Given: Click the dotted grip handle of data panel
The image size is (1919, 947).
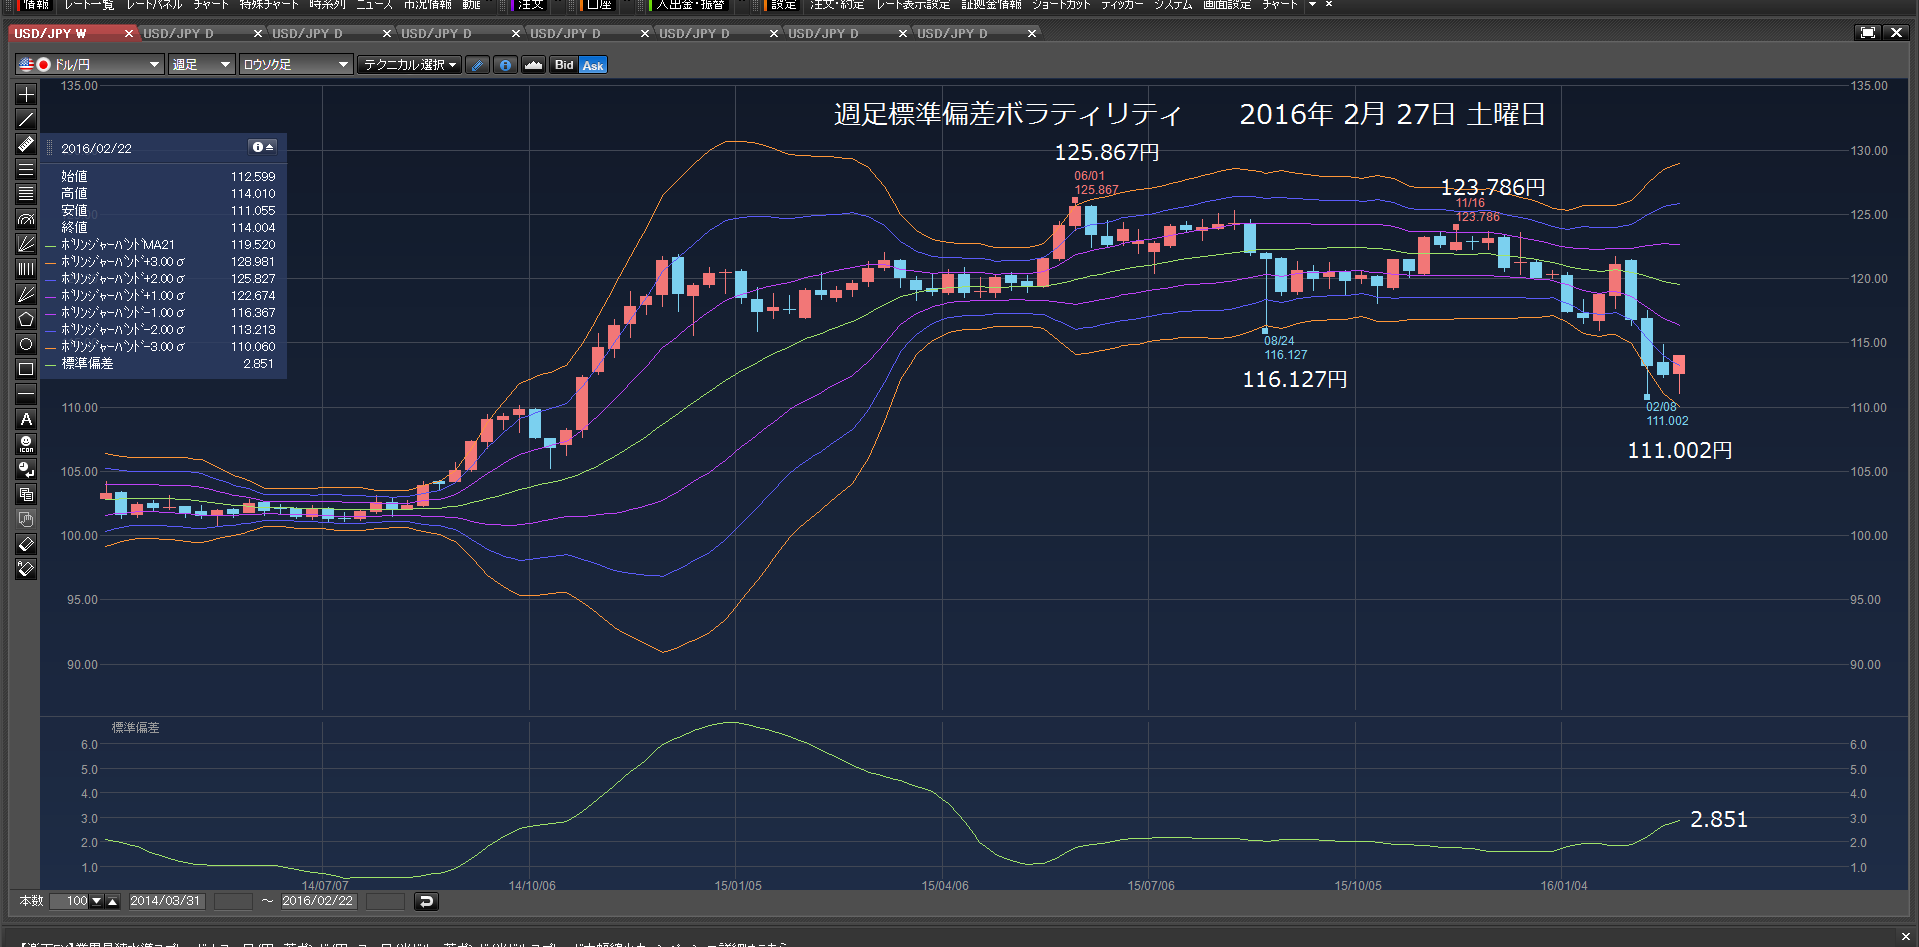Looking at the screenshot, I should coord(50,148).
